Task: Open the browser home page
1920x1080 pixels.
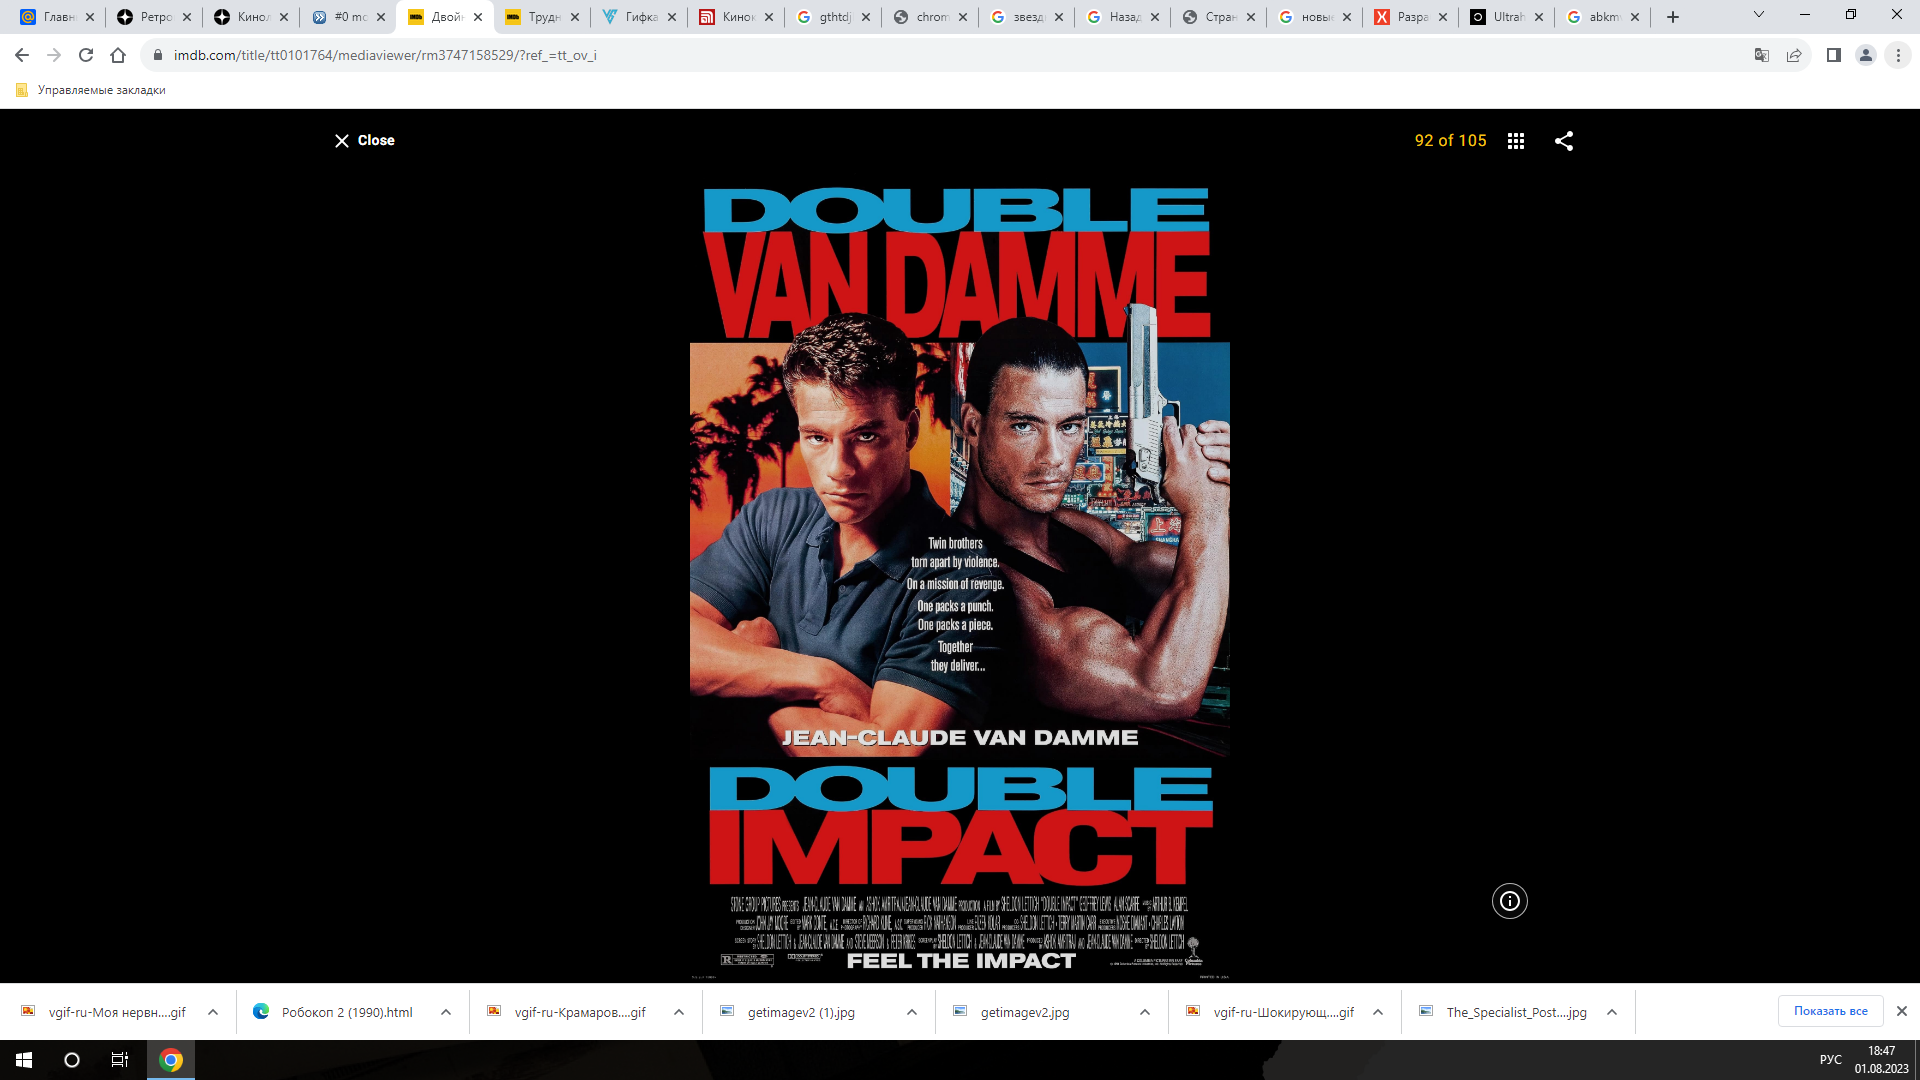Action: (x=118, y=55)
